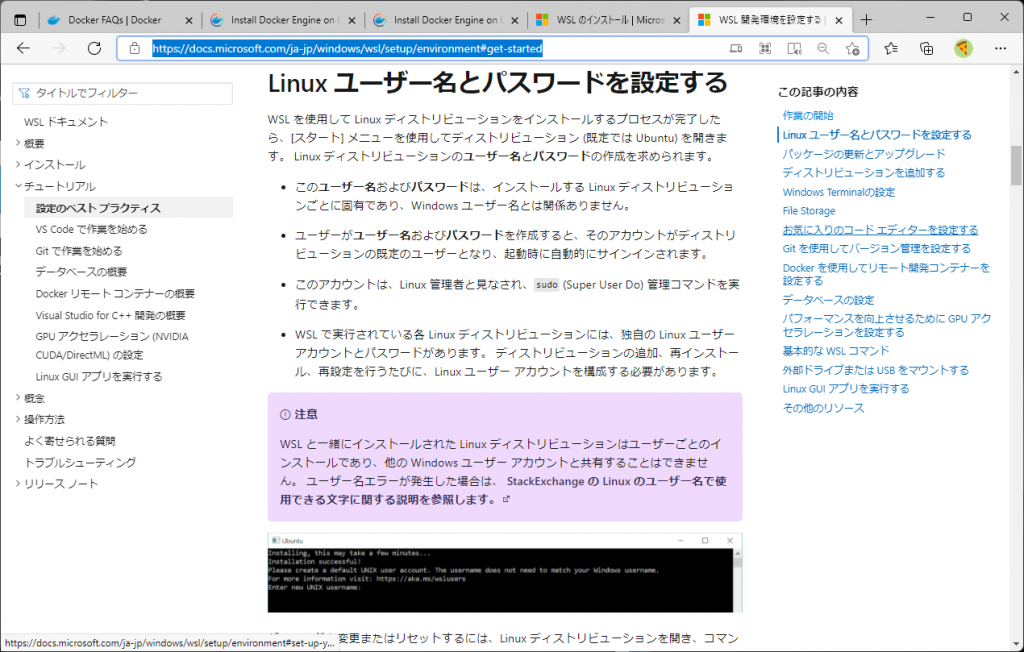Click the scrollbar down arrow

click(x=1016, y=644)
